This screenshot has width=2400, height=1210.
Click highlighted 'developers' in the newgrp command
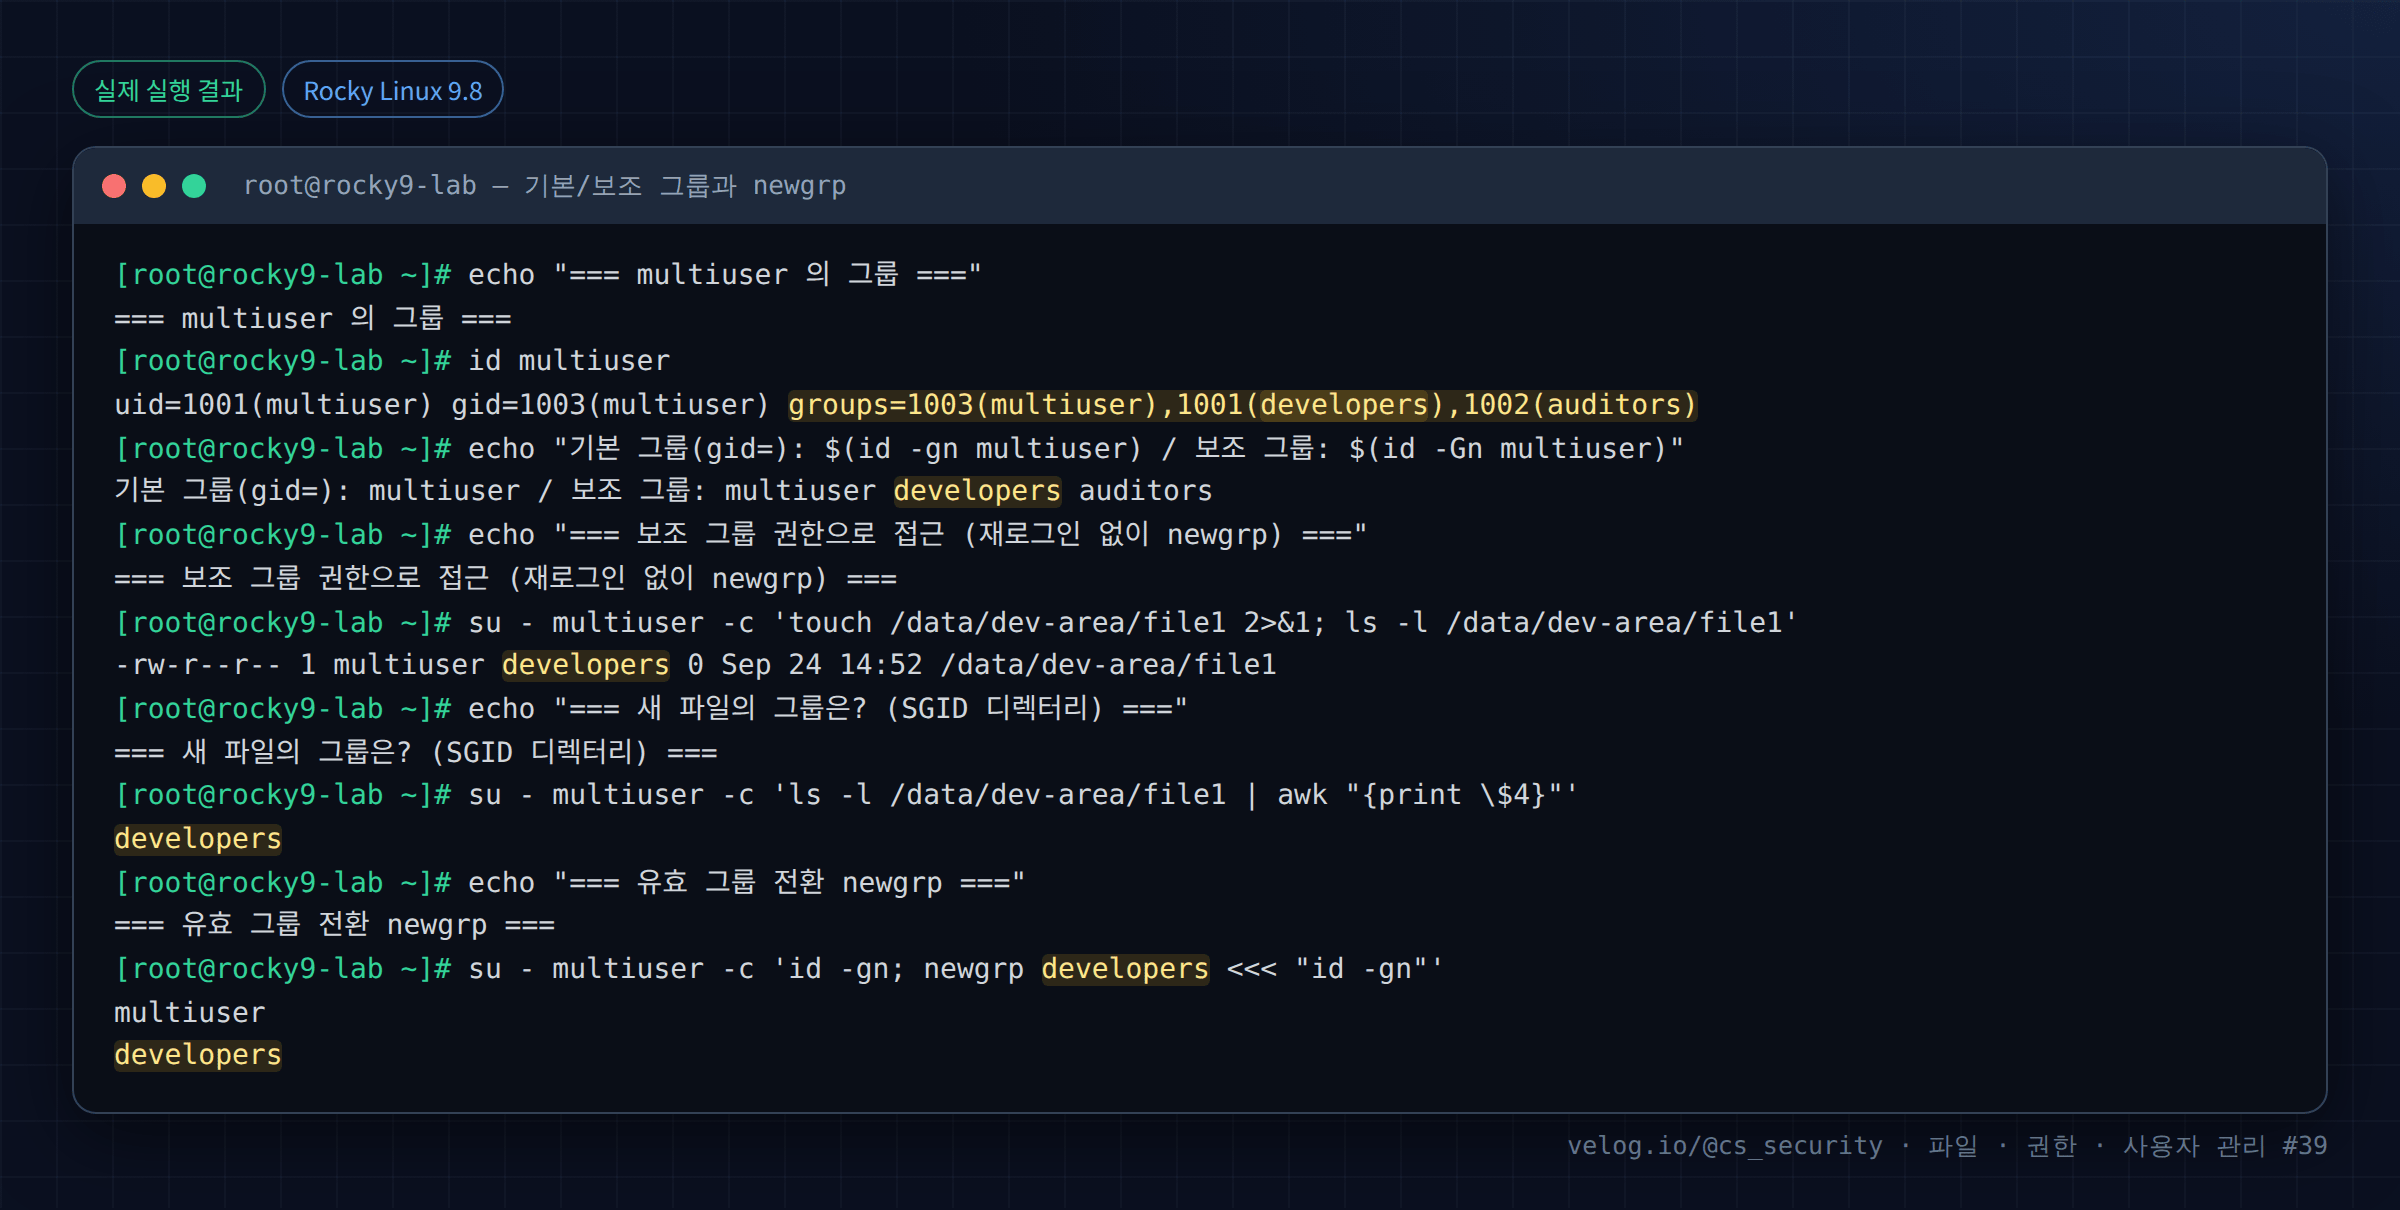tap(1125, 969)
